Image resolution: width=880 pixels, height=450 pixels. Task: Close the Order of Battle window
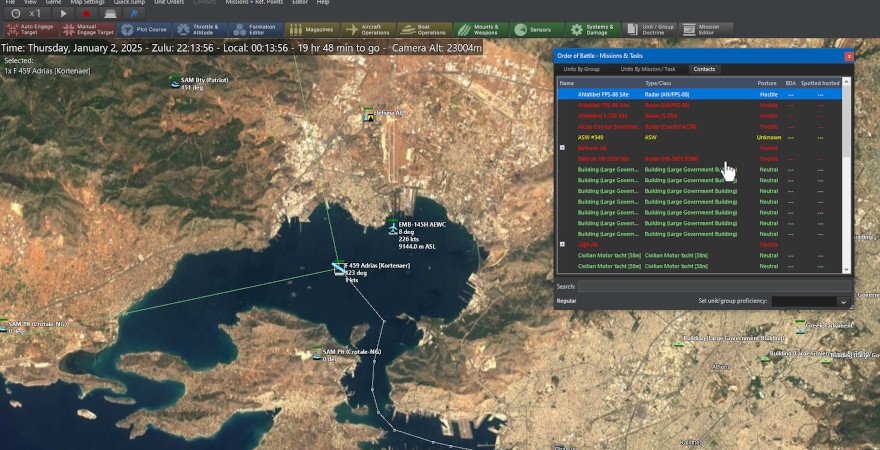(849, 56)
